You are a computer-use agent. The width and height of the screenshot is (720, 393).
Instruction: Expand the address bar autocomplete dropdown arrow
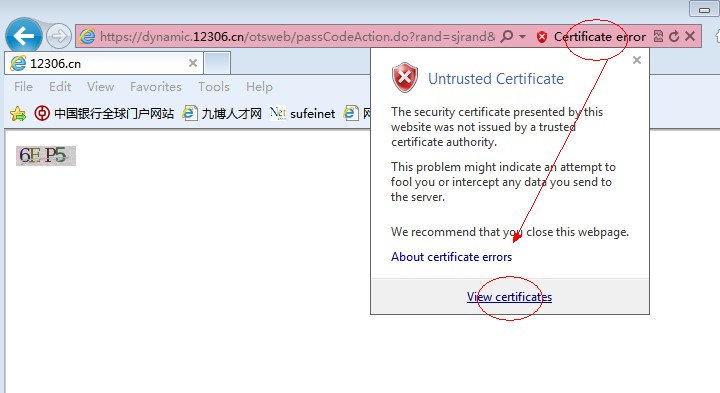click(x=523, y=36)
